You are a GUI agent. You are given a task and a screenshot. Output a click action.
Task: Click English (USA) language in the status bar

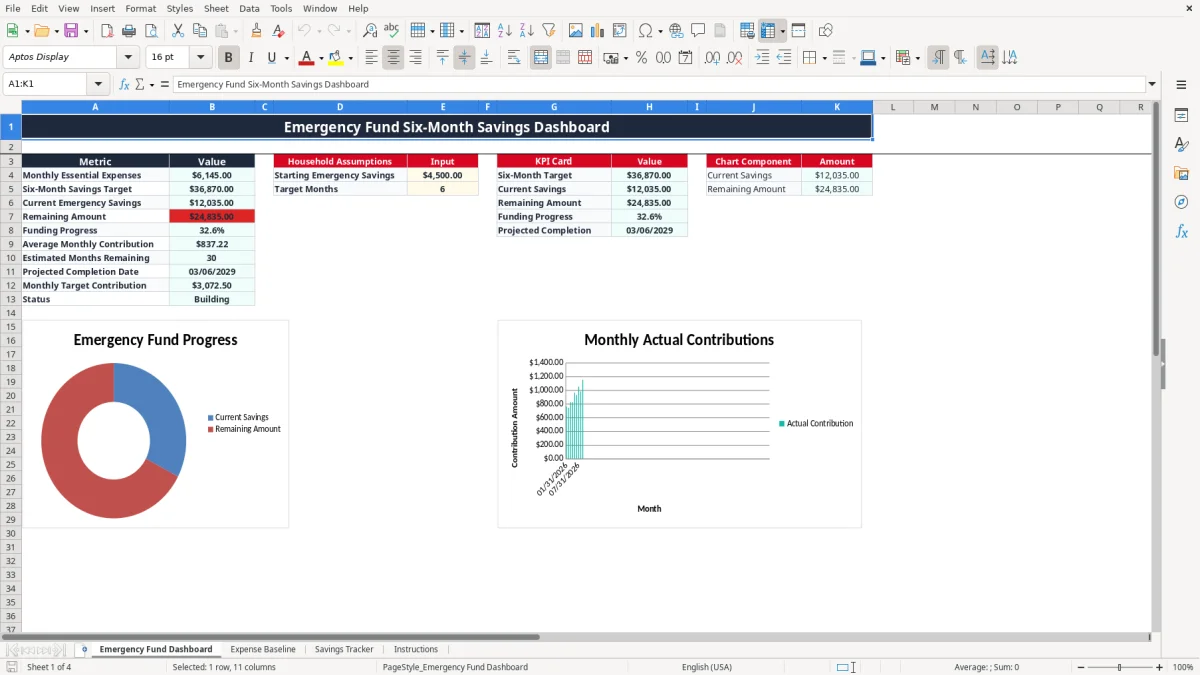[x=706, y=667]
